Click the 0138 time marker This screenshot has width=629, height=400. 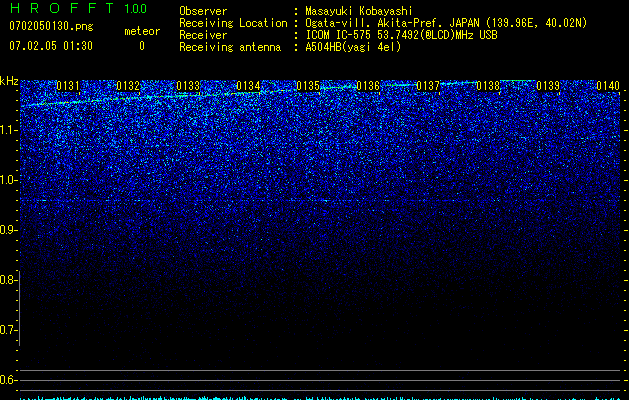488,86
